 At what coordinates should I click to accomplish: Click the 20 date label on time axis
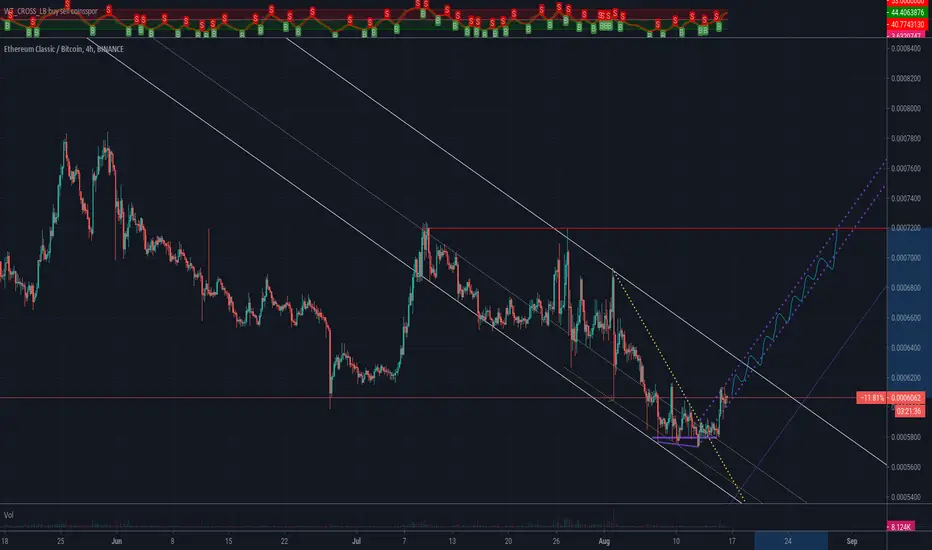coord(508,541)
